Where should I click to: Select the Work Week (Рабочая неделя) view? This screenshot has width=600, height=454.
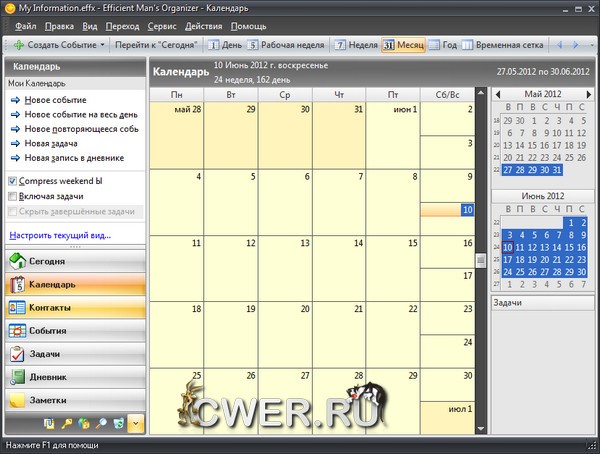[x=286, y=45]
